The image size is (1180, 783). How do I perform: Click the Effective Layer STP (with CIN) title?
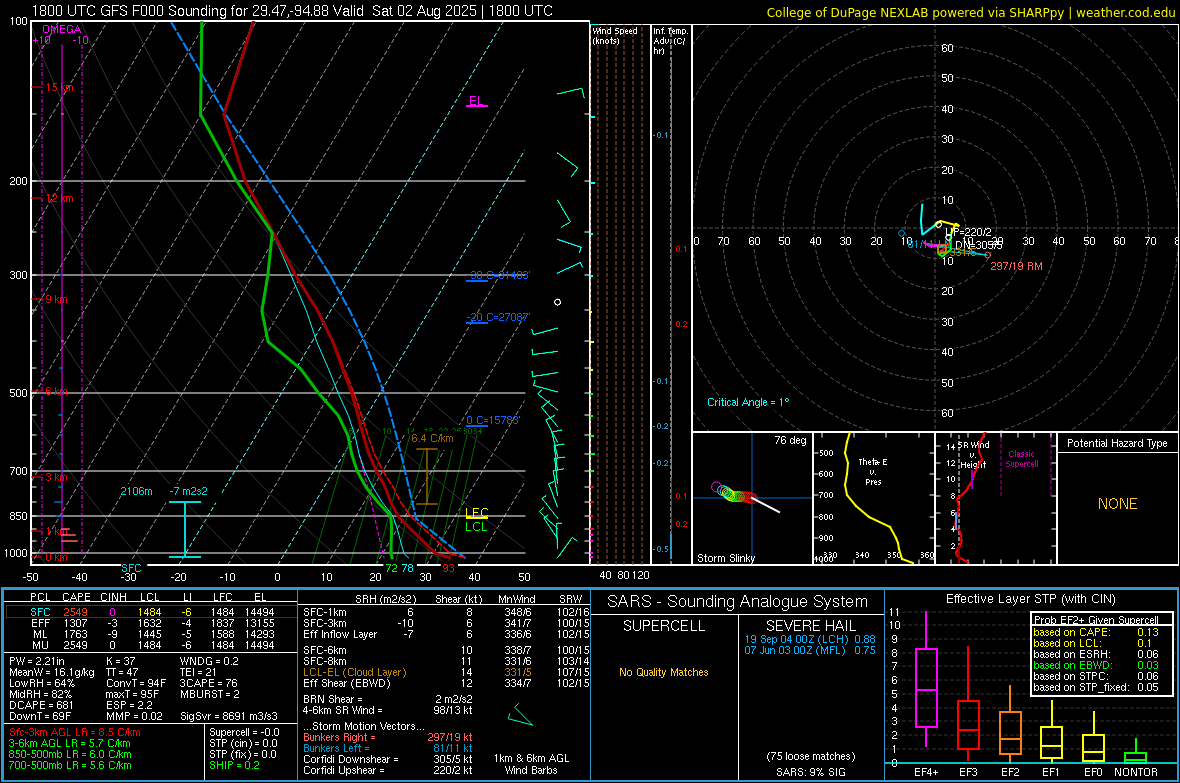click(x=1030, y=599)
